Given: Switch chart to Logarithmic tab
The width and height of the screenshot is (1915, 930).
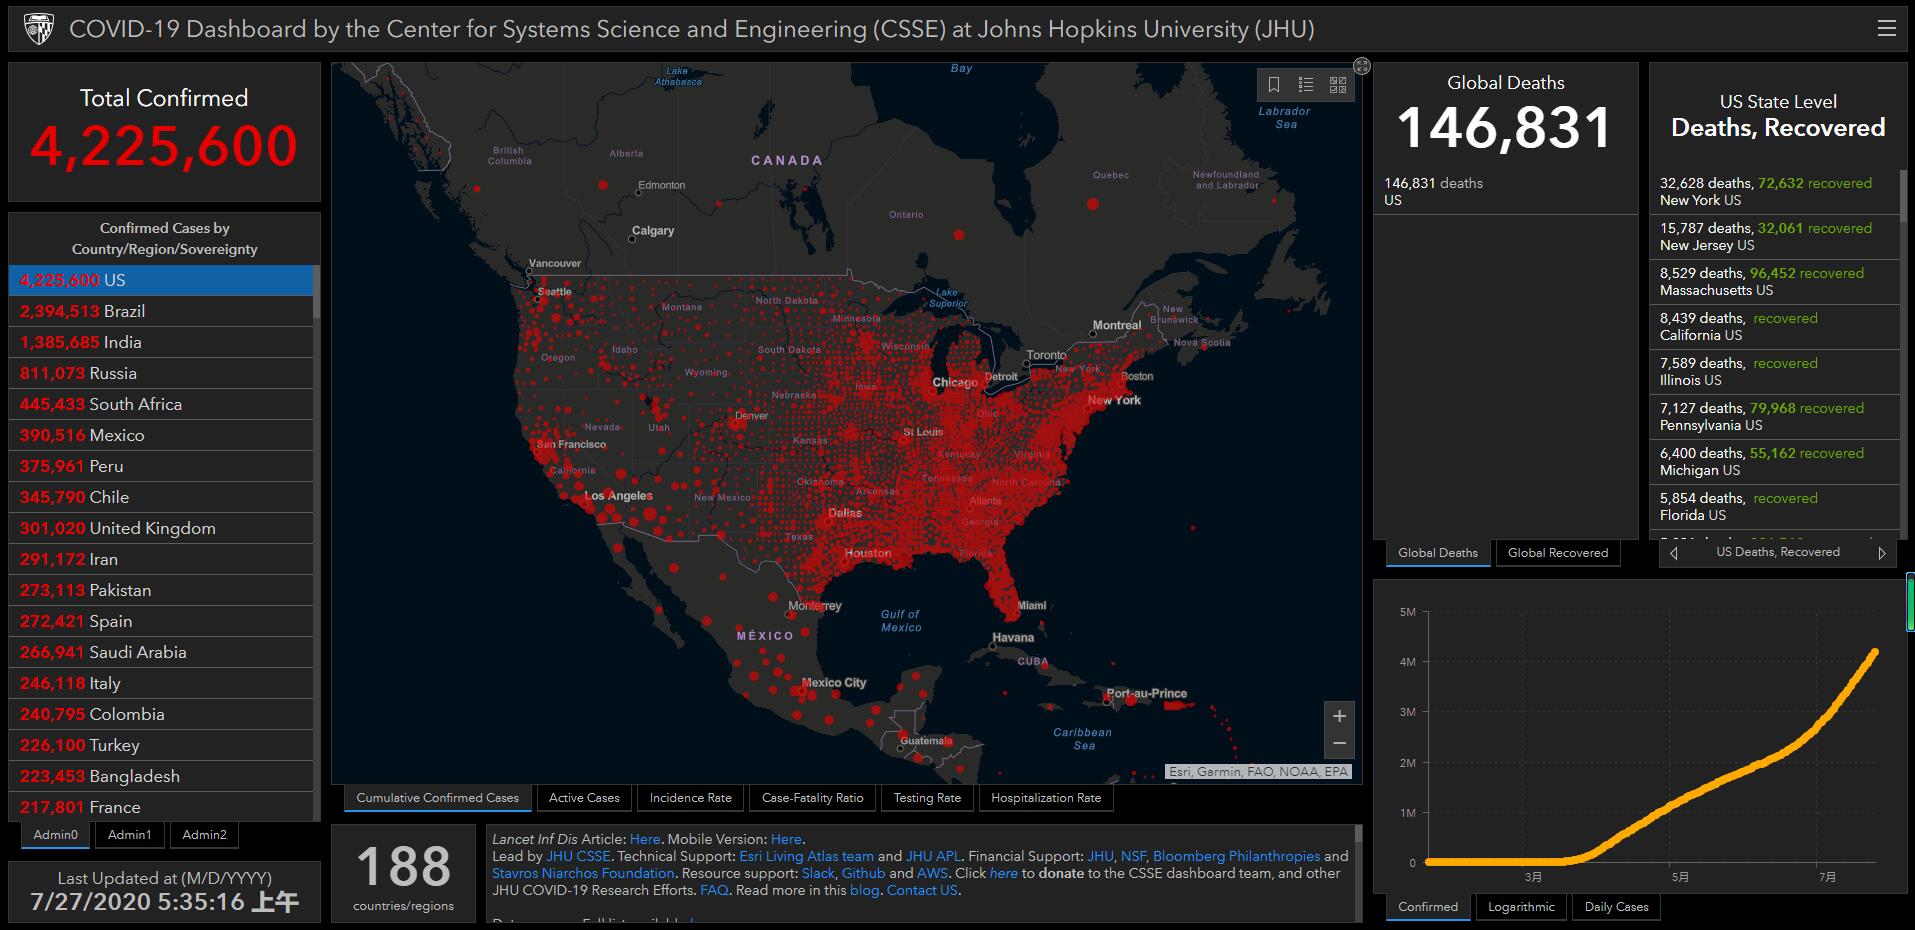Looking at the screenshot, I should [x=1521, y=907].
